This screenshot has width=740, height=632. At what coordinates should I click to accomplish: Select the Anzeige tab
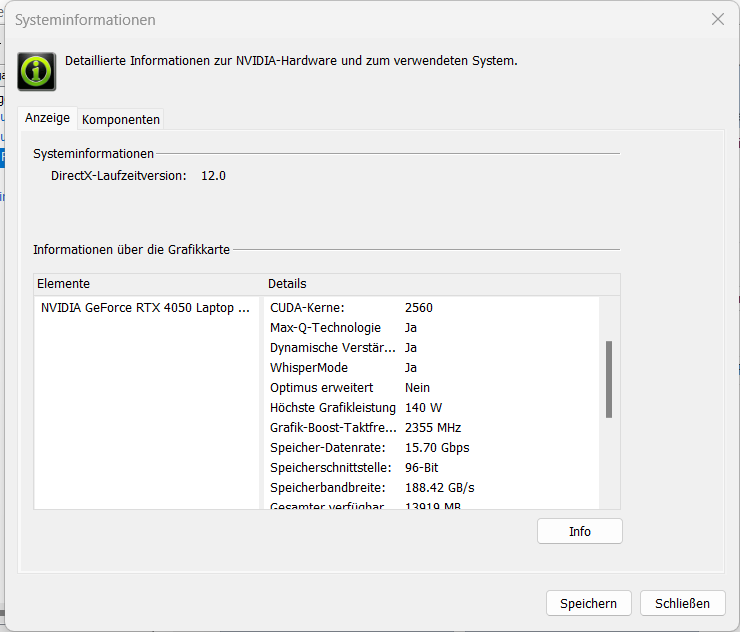pos(48,118)
